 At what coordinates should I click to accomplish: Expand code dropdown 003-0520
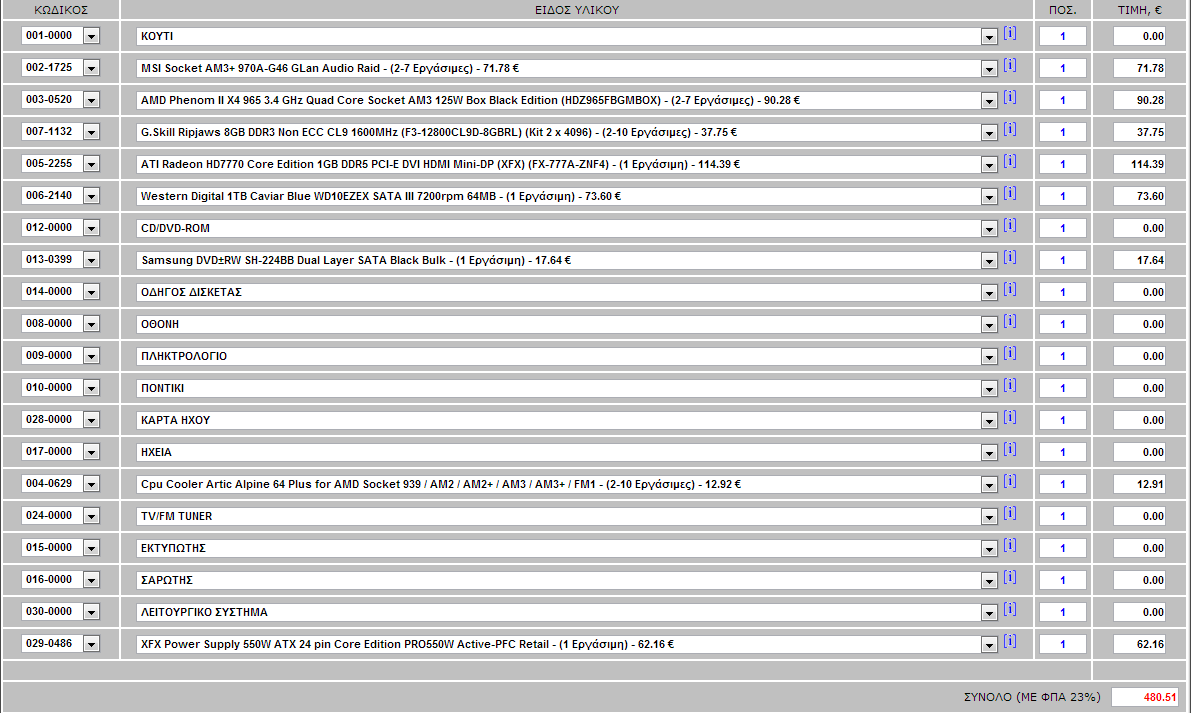(x=91, y=100)
